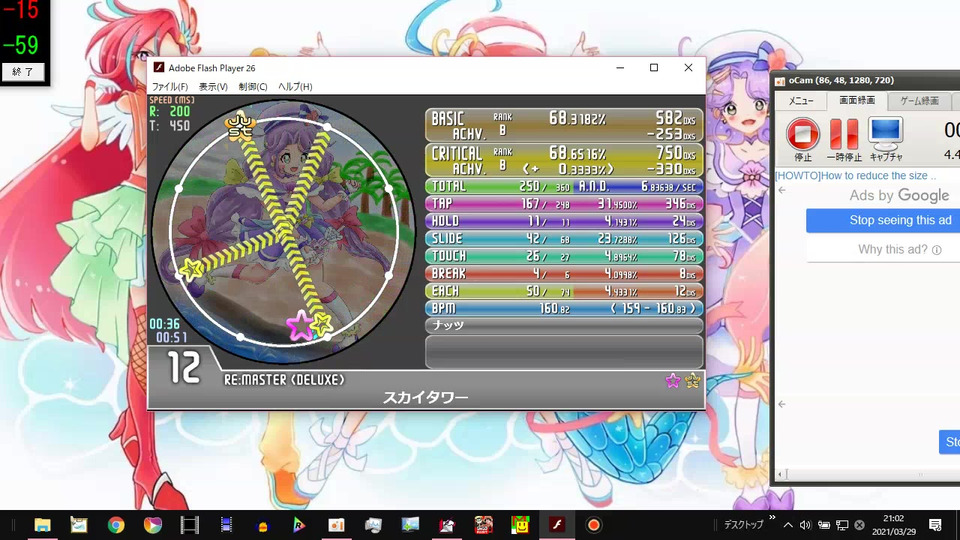Click the Flash Player title bar icon

159,67
